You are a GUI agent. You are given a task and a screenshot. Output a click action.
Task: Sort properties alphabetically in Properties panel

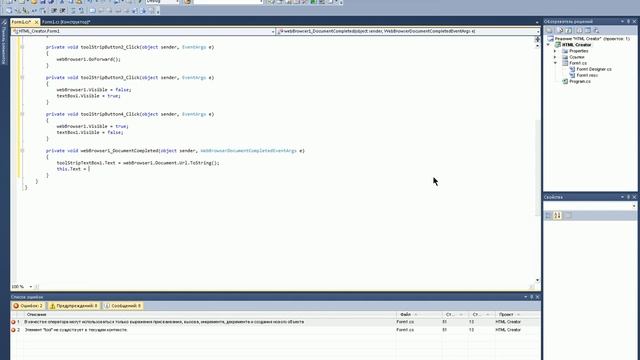click(x=558, y=215)
